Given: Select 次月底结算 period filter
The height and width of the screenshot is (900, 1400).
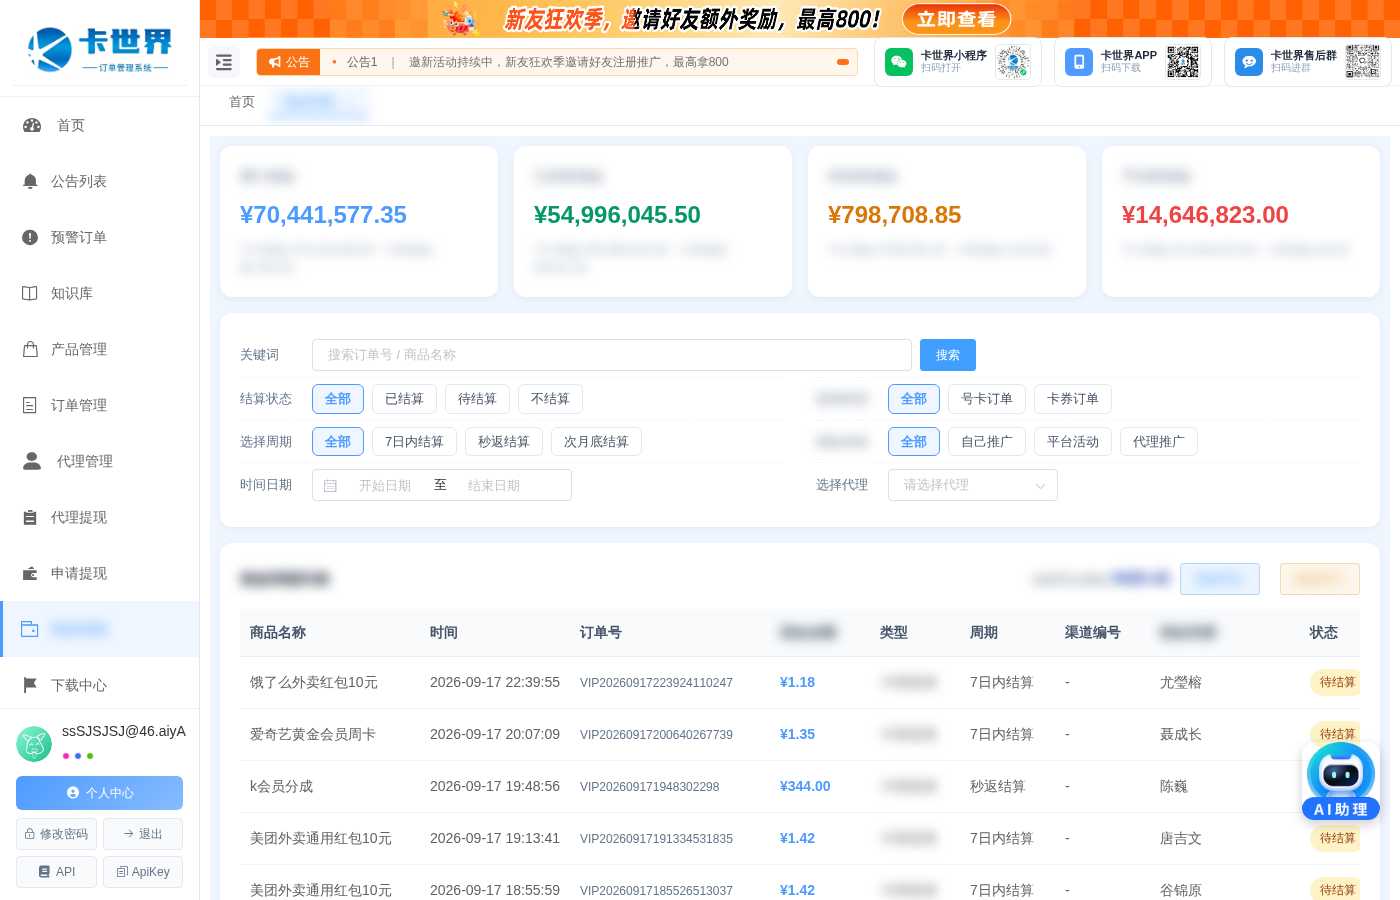Looking at the screenshot, I should 596,442.
